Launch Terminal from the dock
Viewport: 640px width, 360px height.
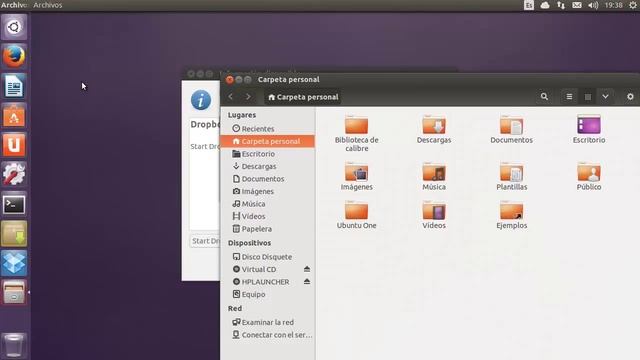coord(14,204)
